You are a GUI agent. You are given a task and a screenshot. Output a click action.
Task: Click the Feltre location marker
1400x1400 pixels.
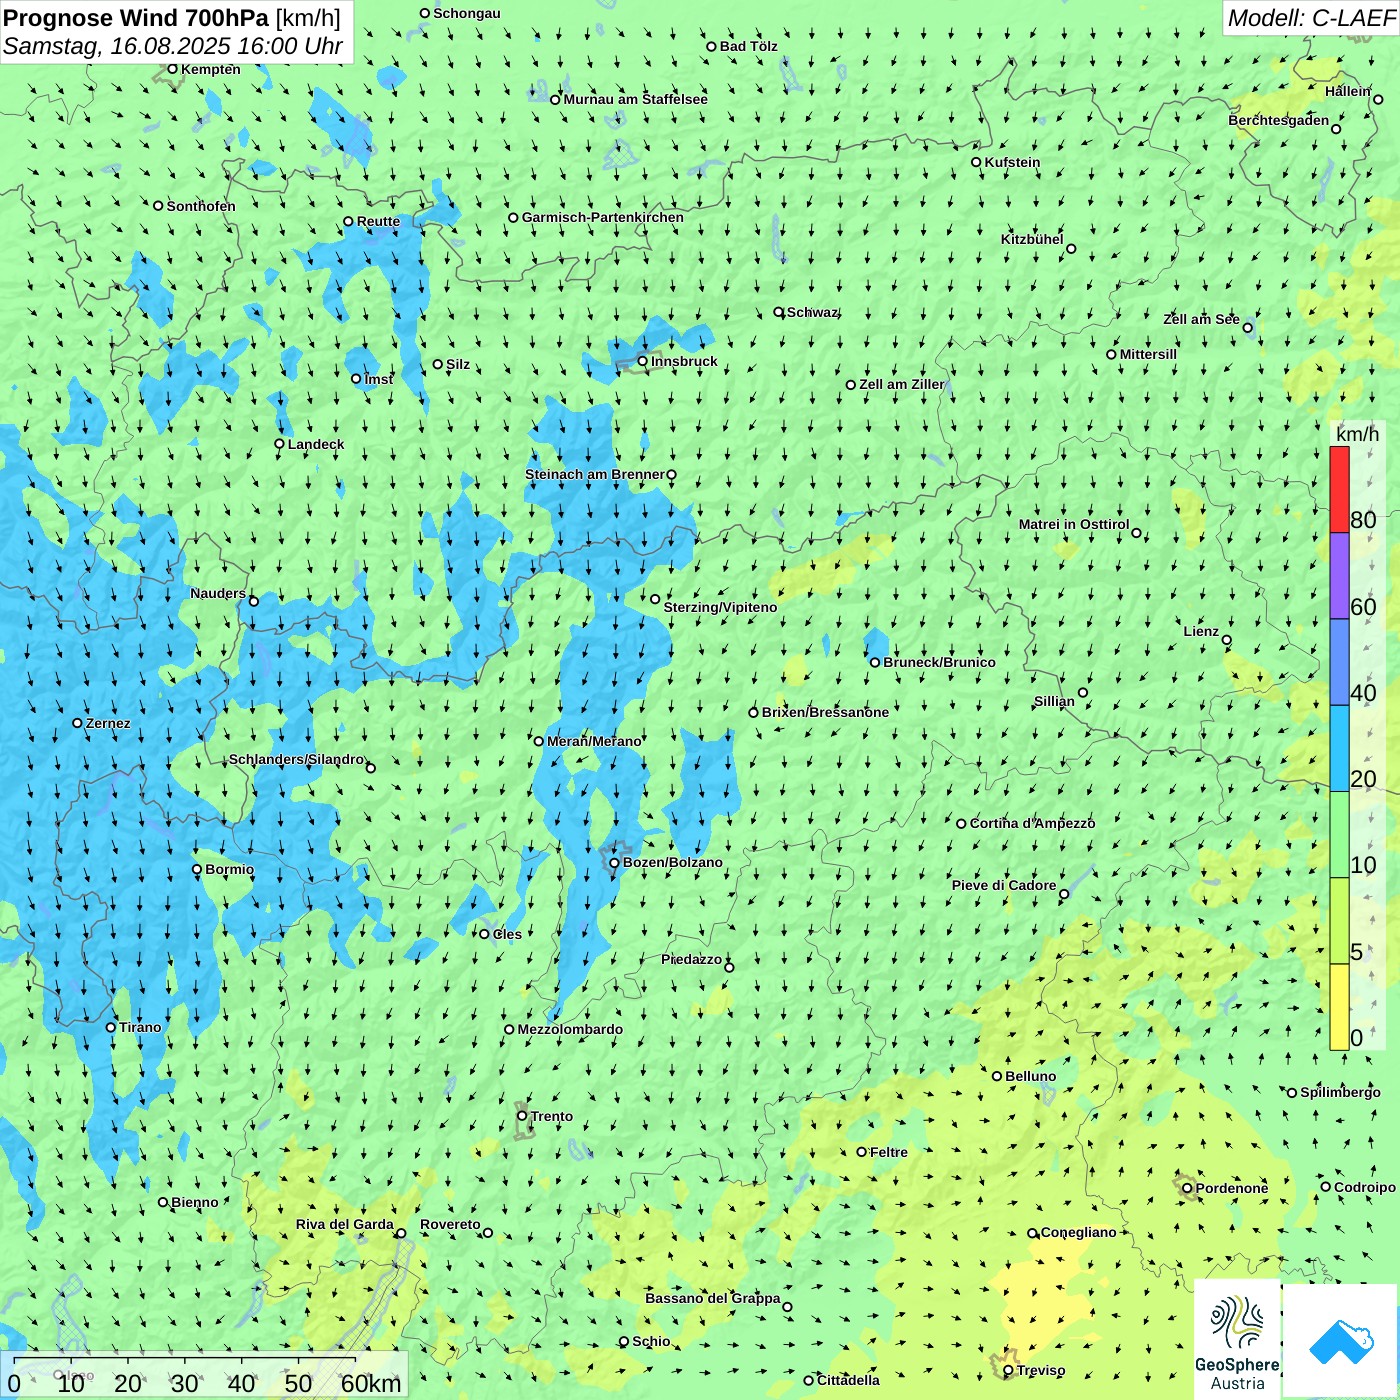click(862, 1152)
